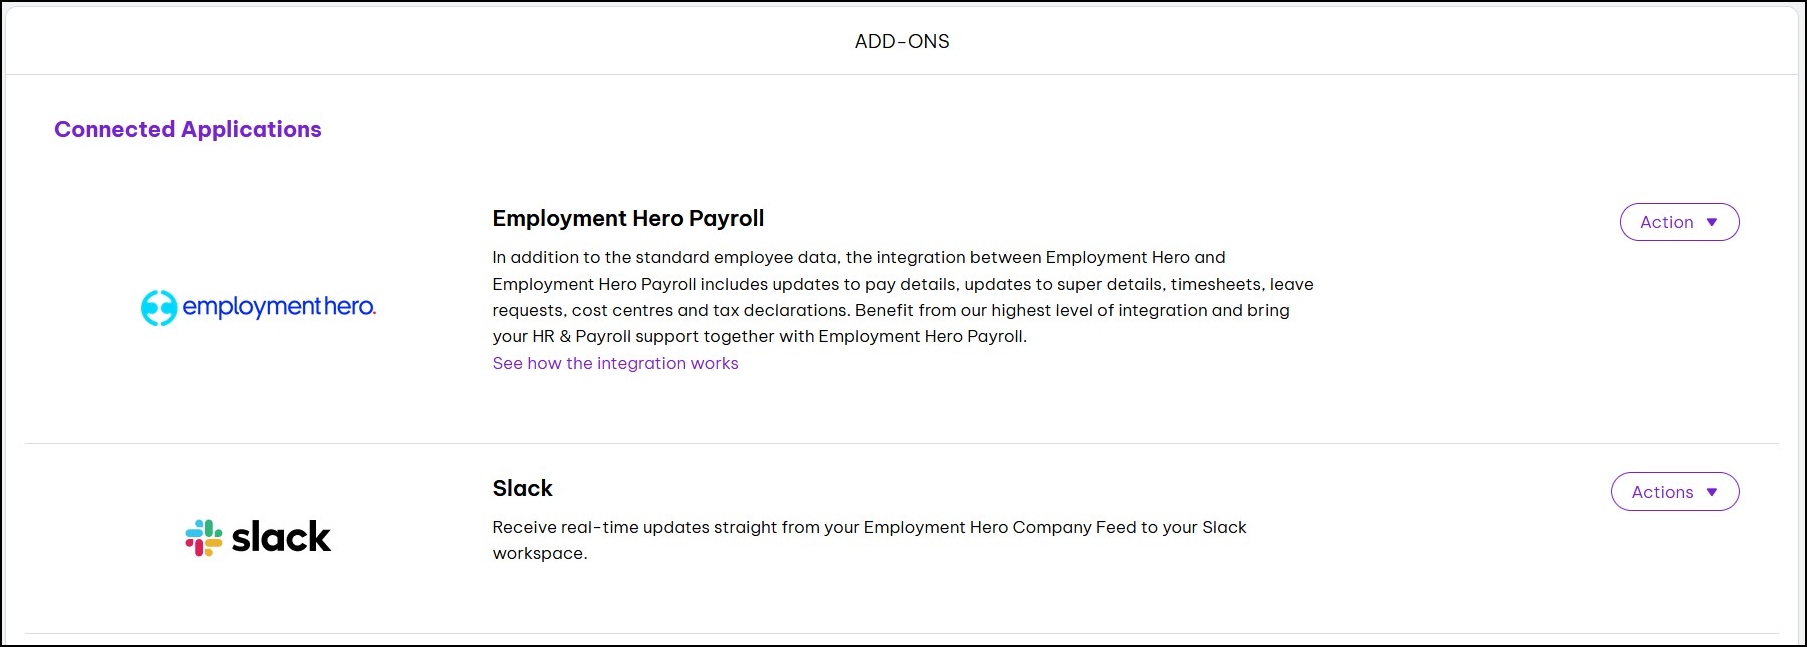This screenshot has width=1807, height=647.
Task: Click the triangle arrow on Slack's Actions button
Action: click(1712, 492)
